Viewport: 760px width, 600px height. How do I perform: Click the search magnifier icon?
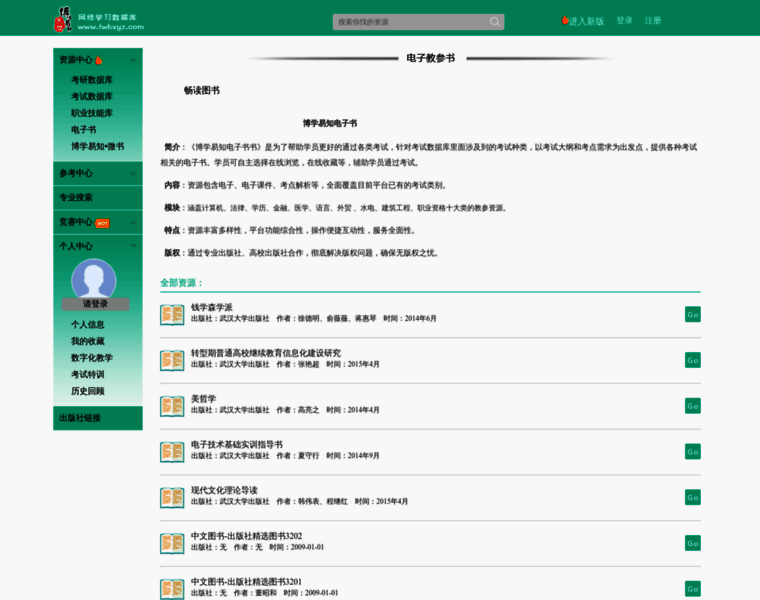click(x=494, y=22)
